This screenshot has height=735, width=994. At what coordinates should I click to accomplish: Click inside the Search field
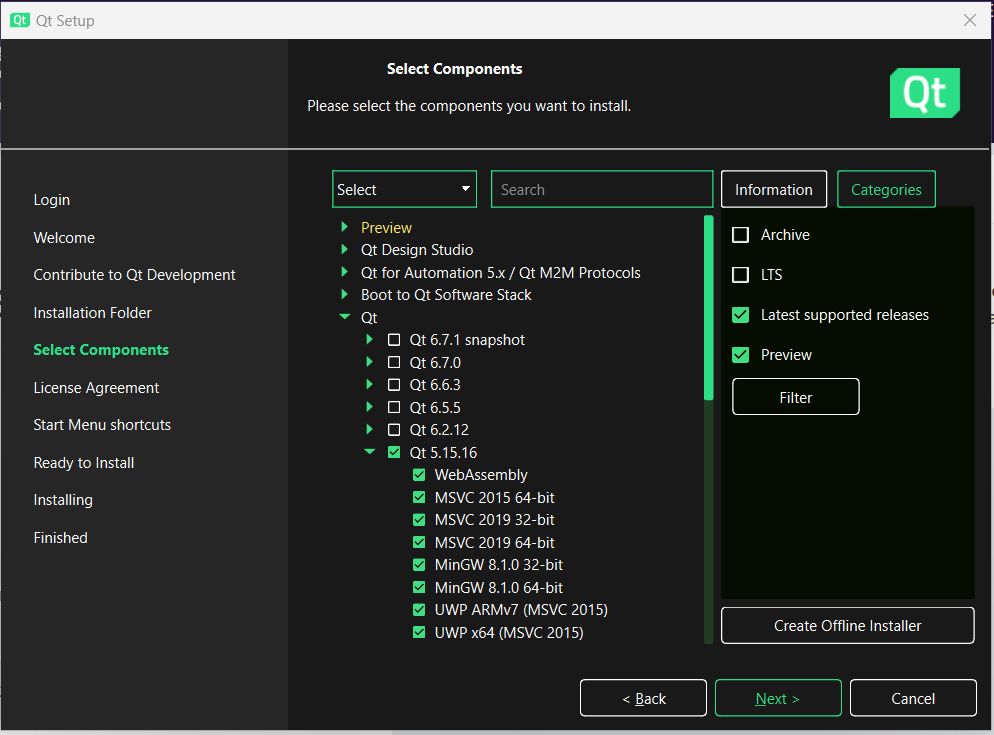(x=601, y=189)
